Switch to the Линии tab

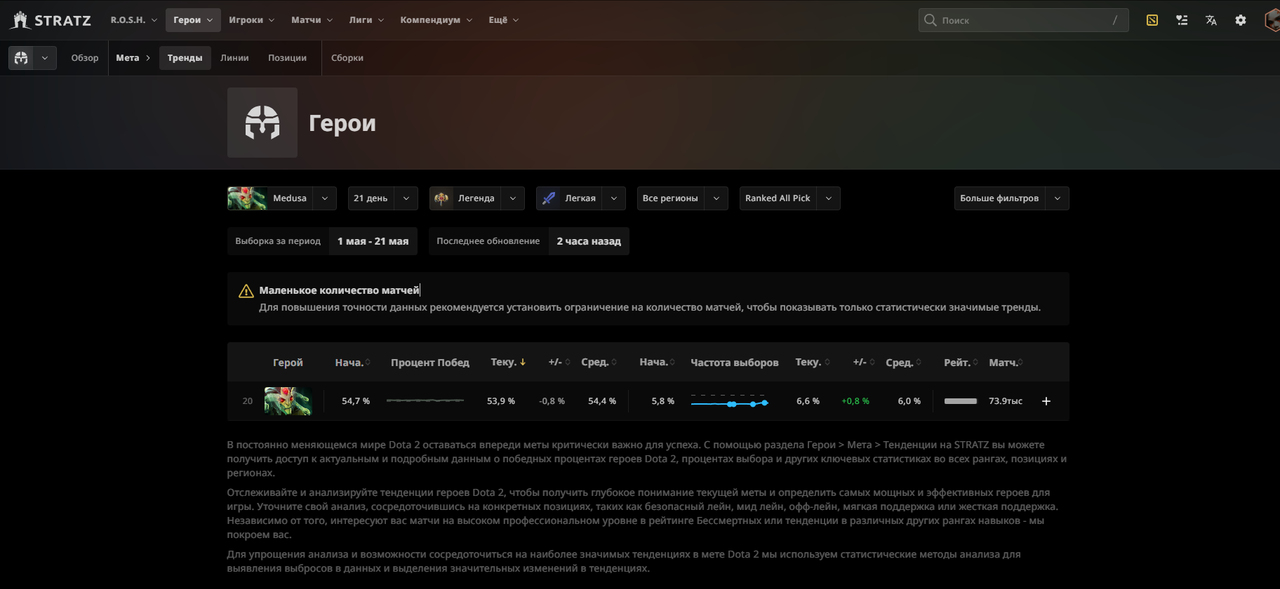point(235,58)
